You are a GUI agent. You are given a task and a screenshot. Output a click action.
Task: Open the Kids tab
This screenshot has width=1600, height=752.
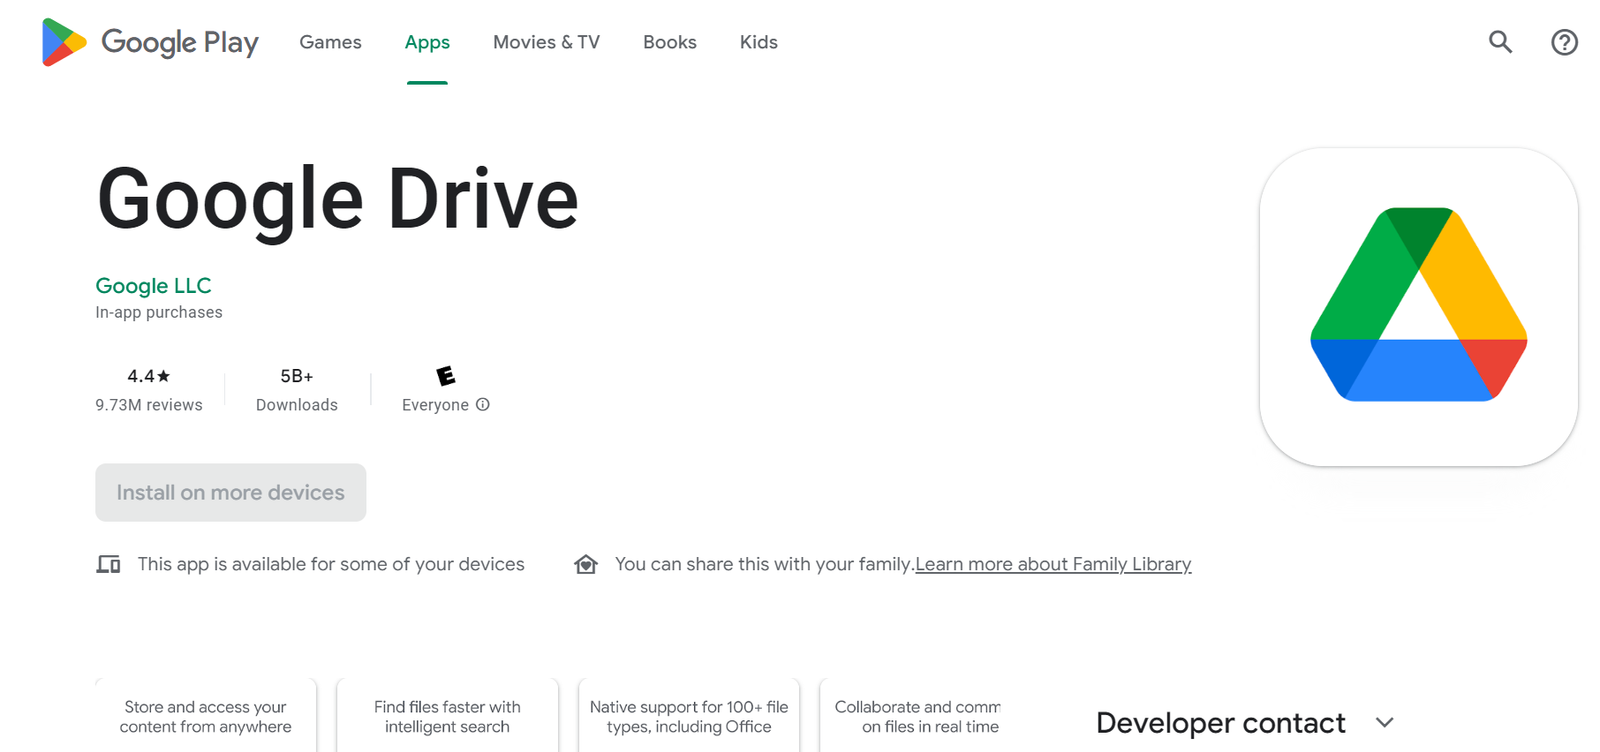click(x=758, y=42)
